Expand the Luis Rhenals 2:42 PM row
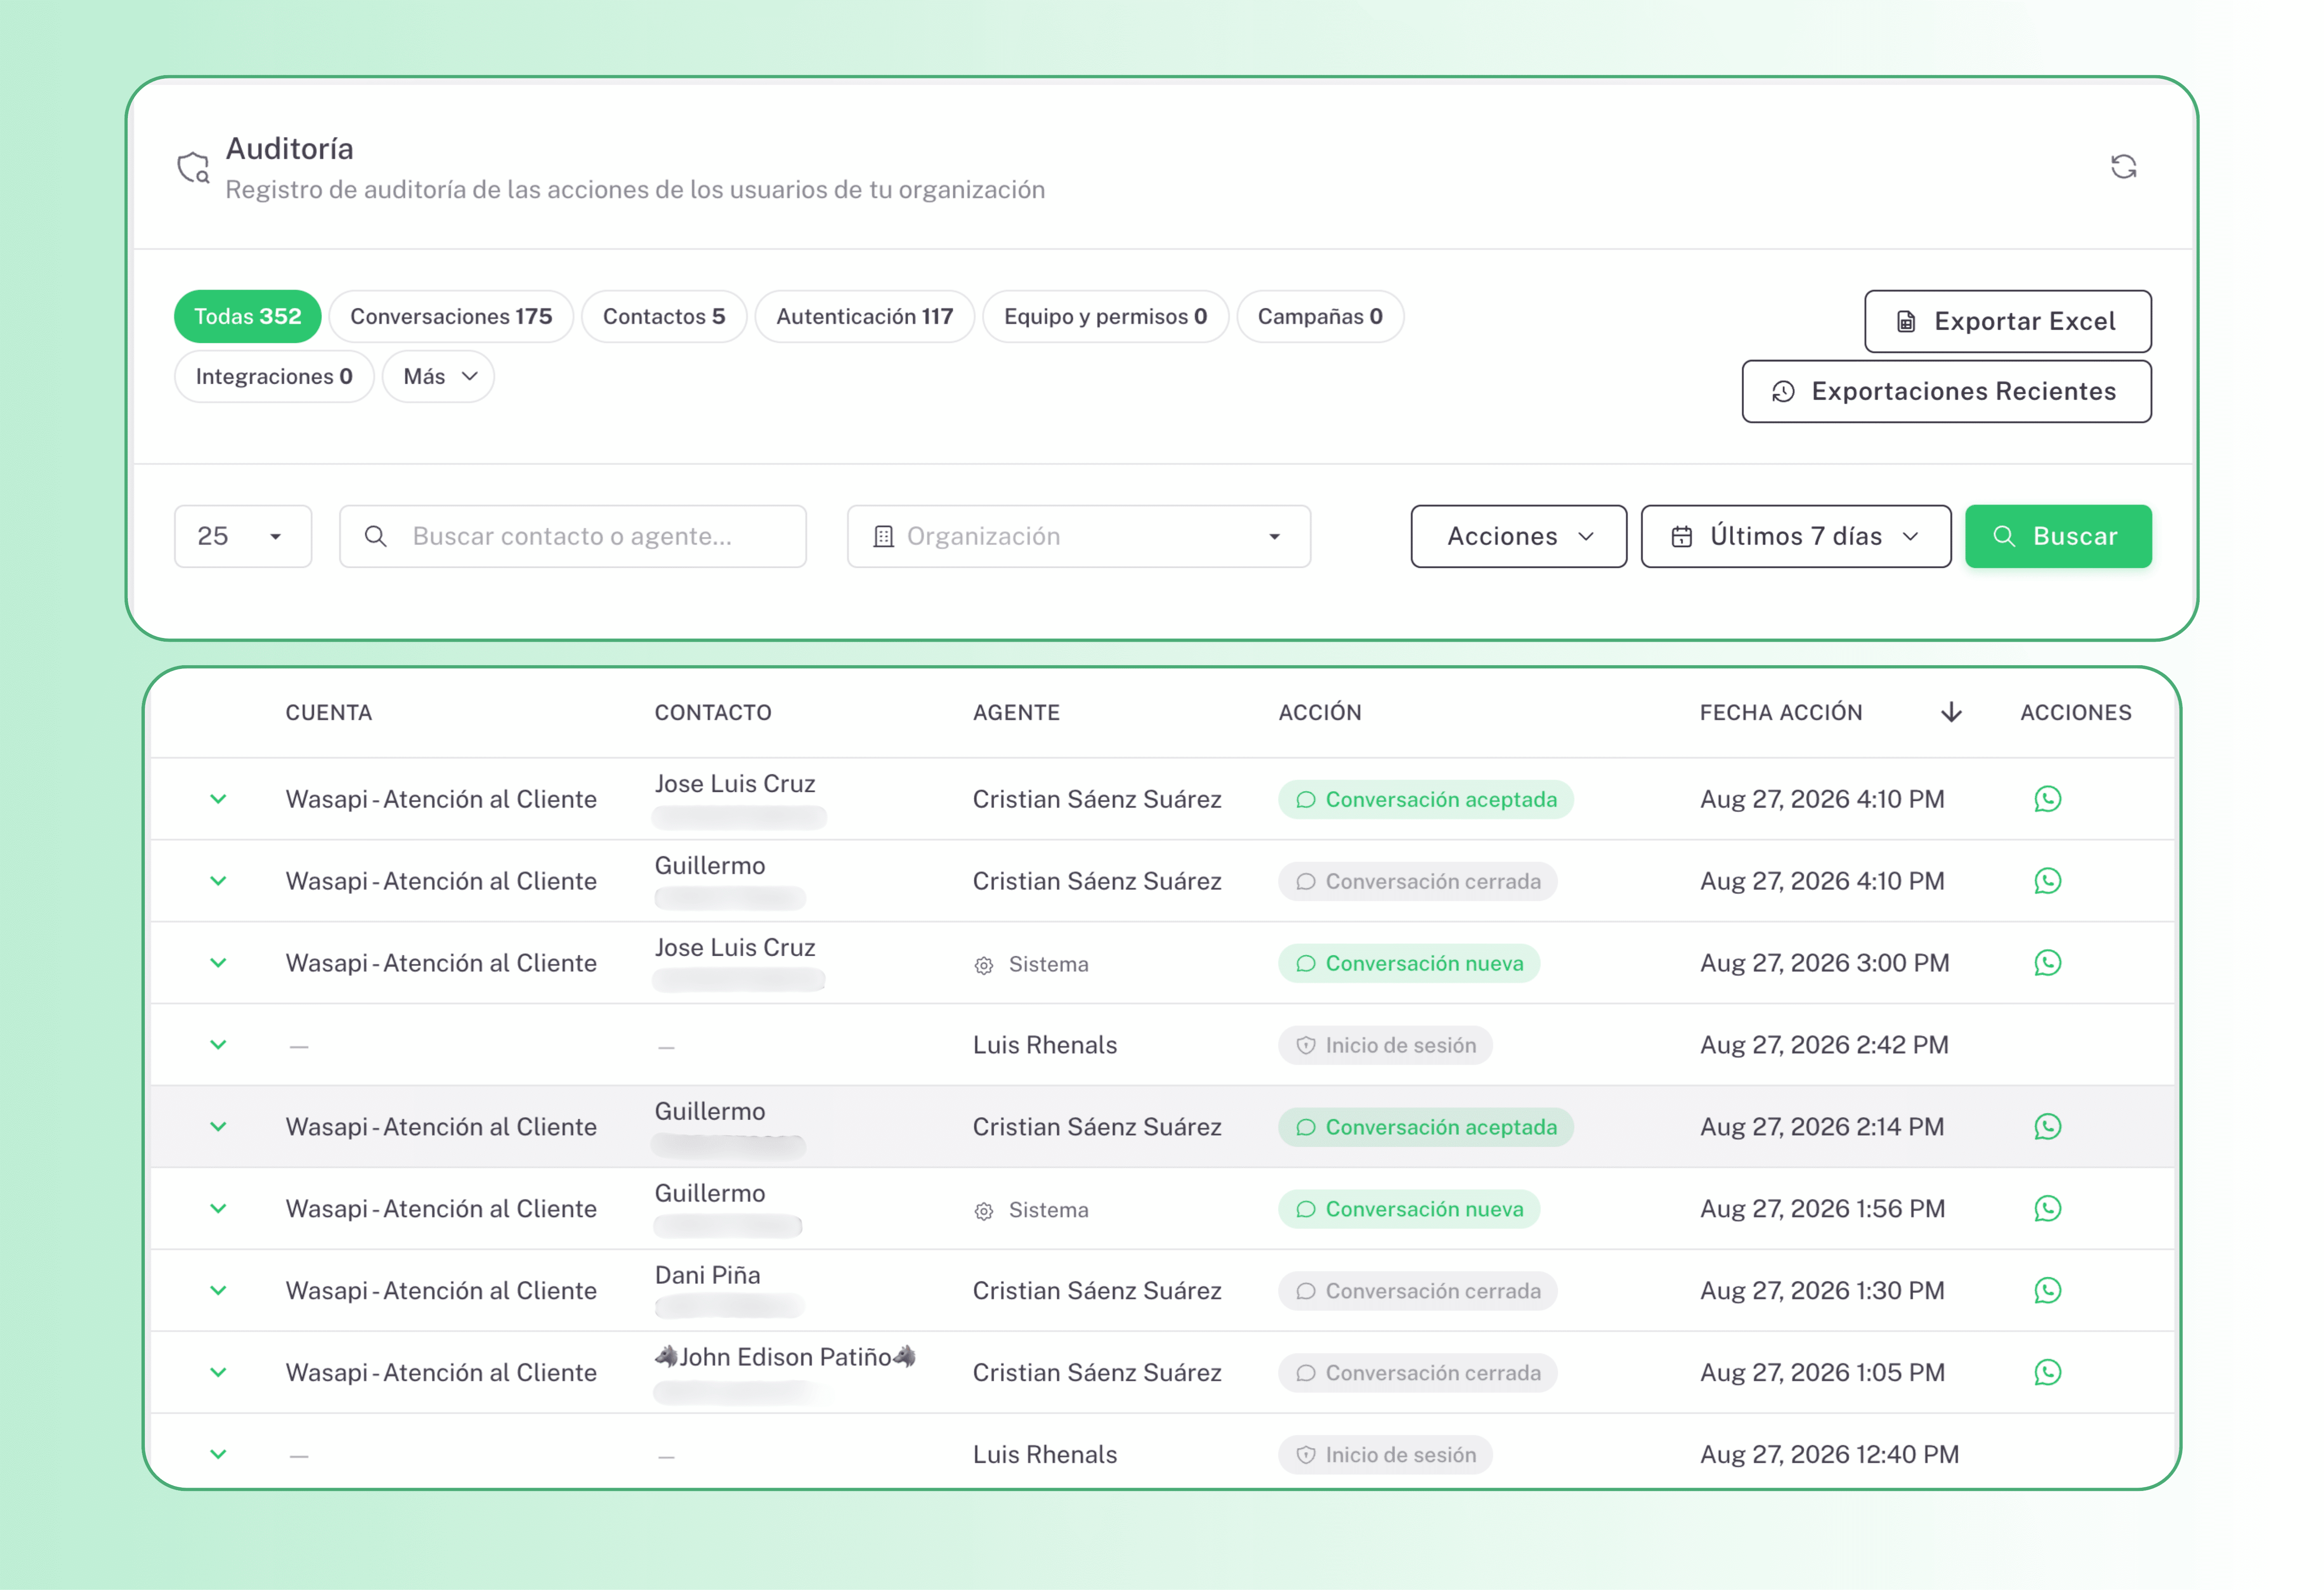Viewport: 2324px width, 1590px height. [218, 1045]
